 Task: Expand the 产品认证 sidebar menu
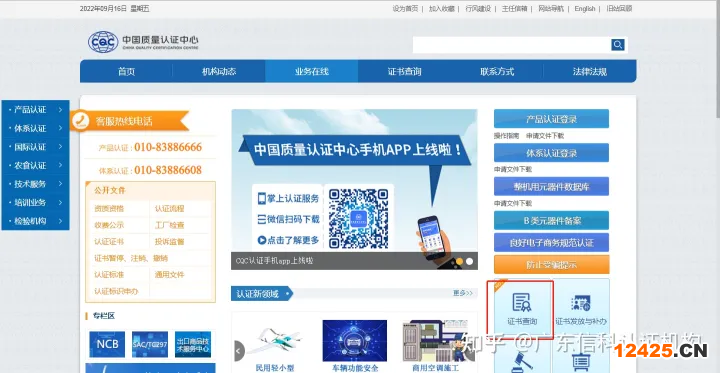pyautogui.click(x=36, y=110)
